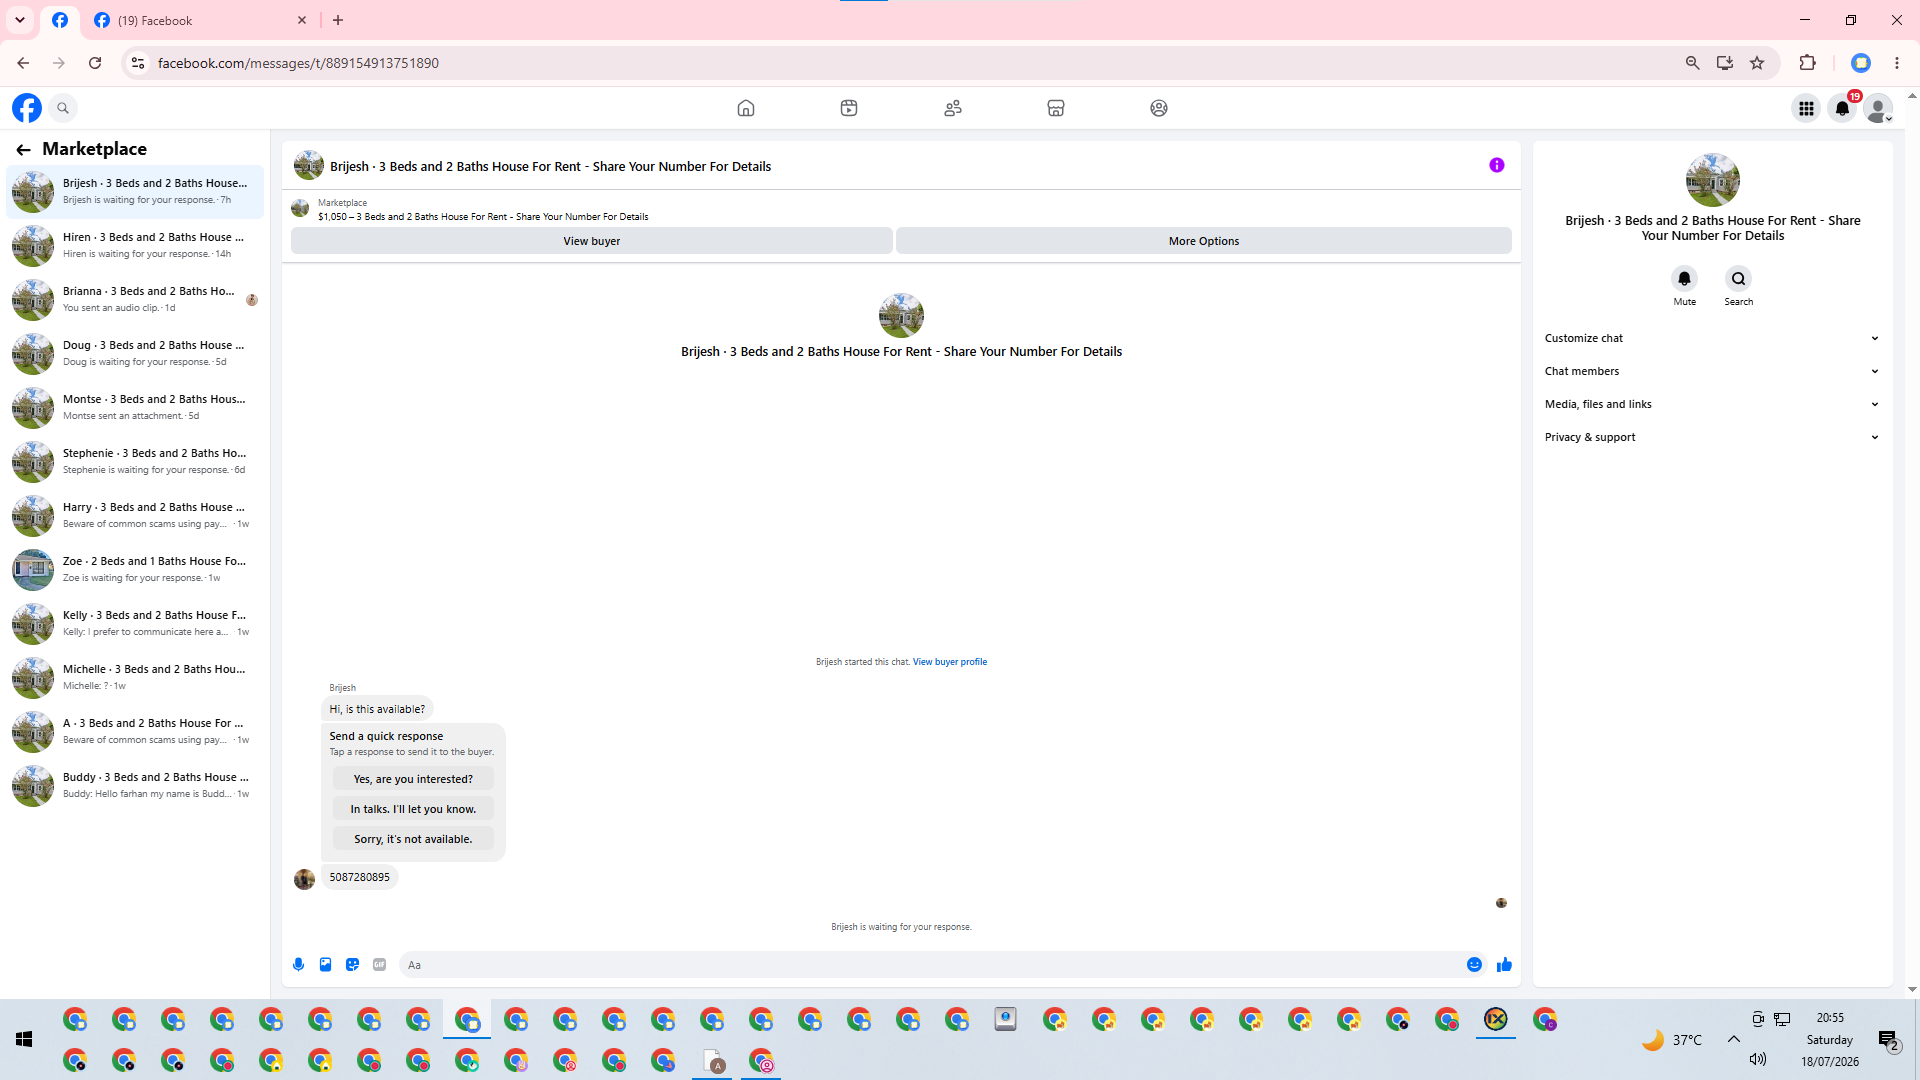Screen dimensions: 1920x1080
Task: Bookmark this page with the star icon
Action: point(1757,63)
